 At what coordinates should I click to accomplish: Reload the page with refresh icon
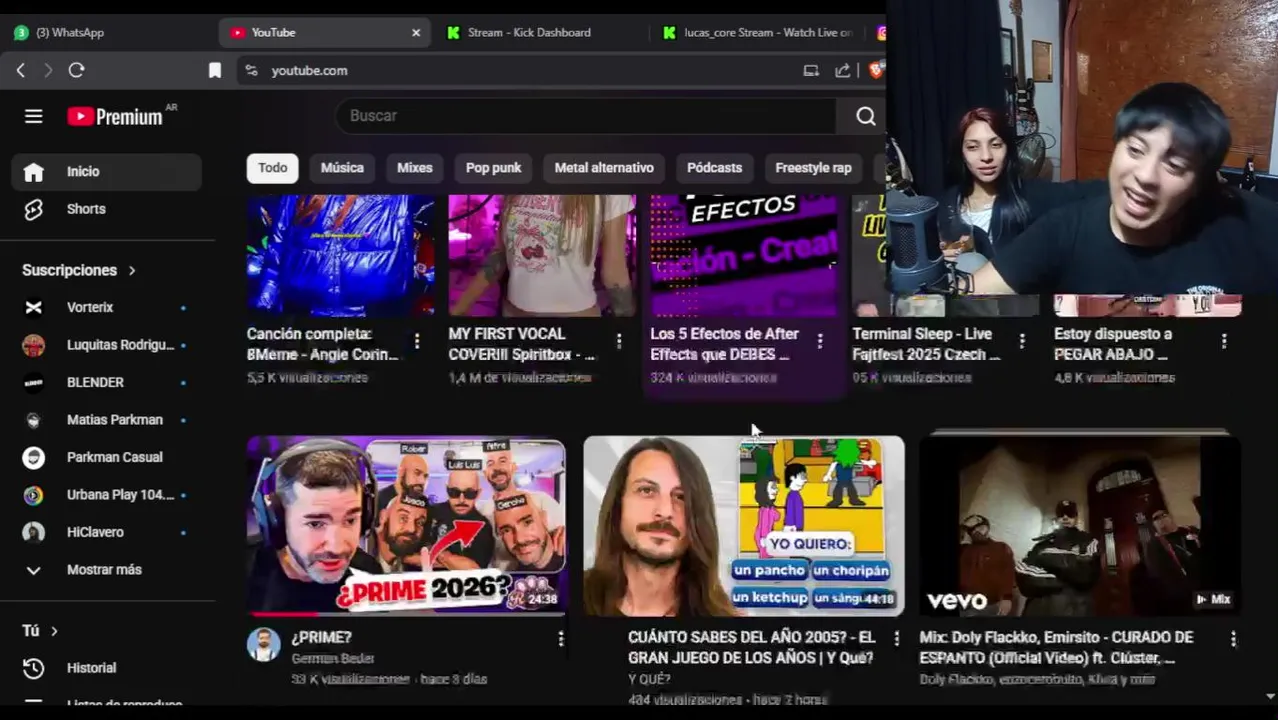[76, 70]
